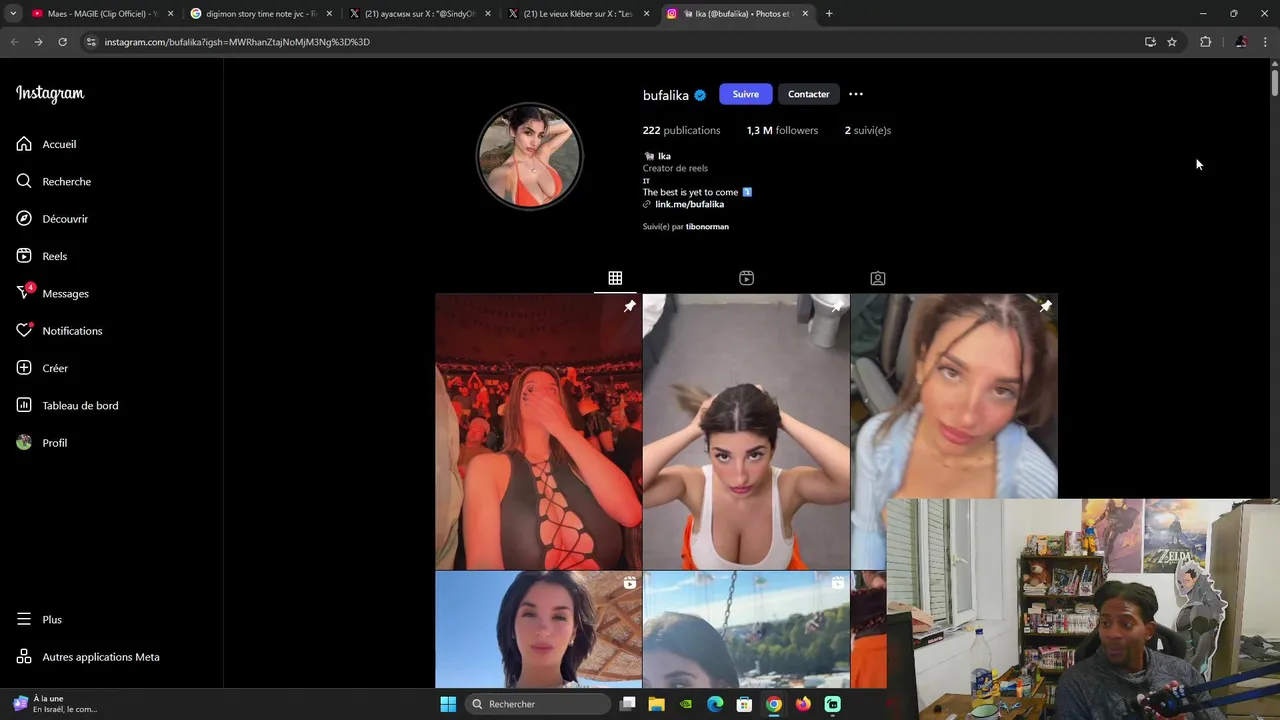Open the beach reel with short hair

click(538, 630)
